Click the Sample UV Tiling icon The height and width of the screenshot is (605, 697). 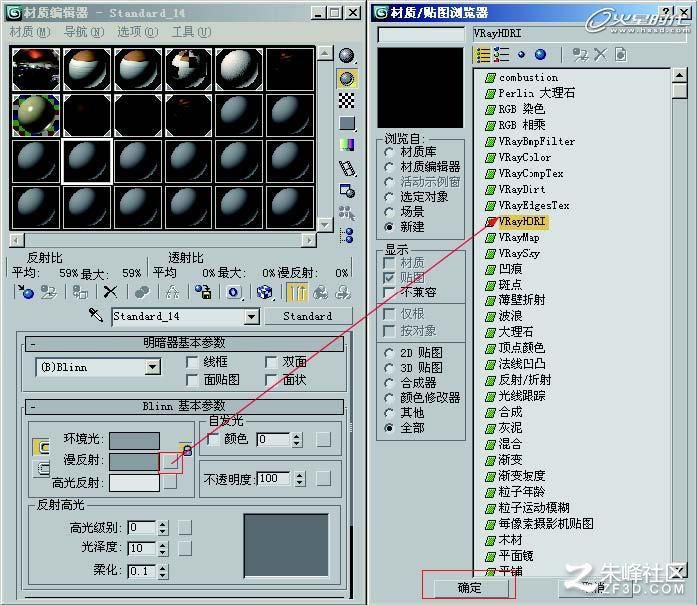346,123
